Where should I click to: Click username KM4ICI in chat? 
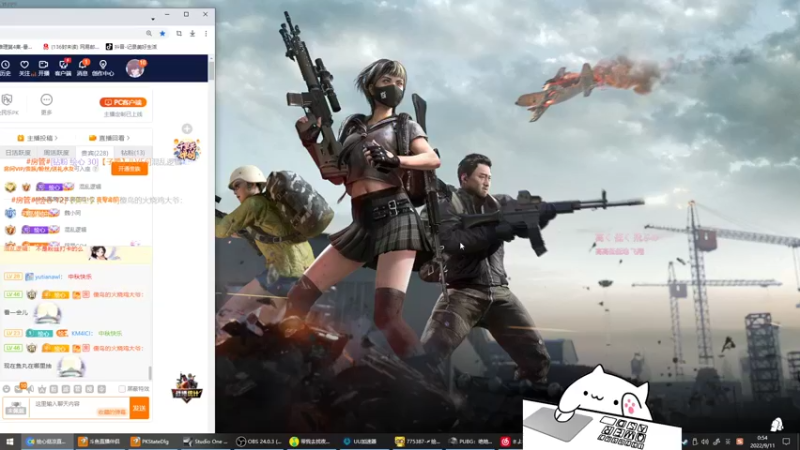pos(82,333)
